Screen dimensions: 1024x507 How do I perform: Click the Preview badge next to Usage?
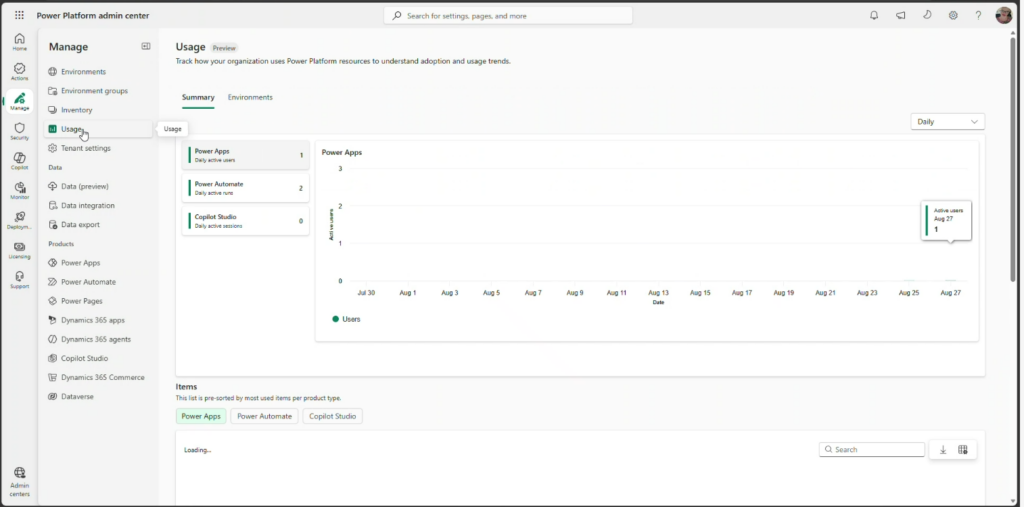tap(224, 48)
